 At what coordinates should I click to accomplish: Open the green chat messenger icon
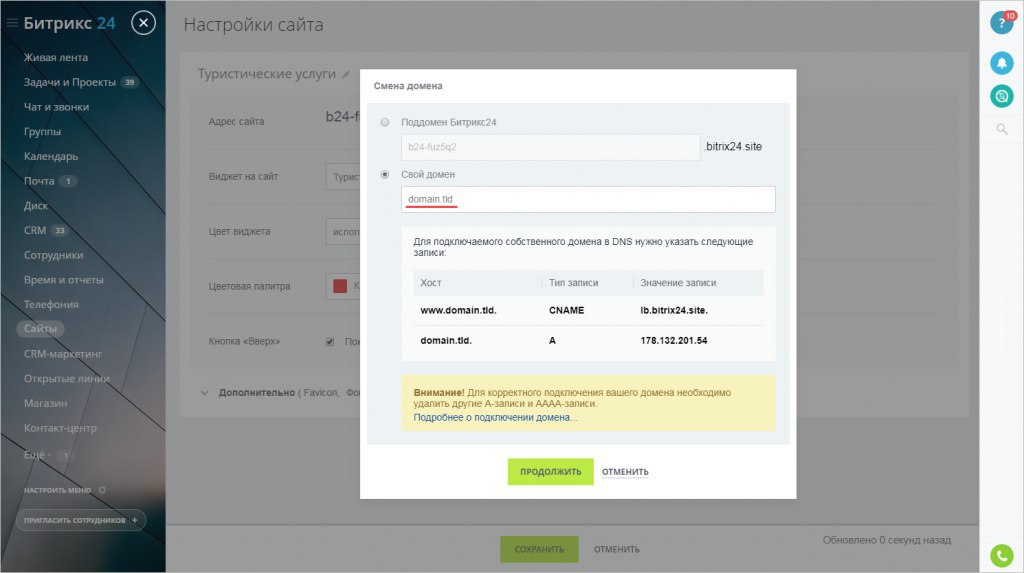click(x=1001, y=96)
